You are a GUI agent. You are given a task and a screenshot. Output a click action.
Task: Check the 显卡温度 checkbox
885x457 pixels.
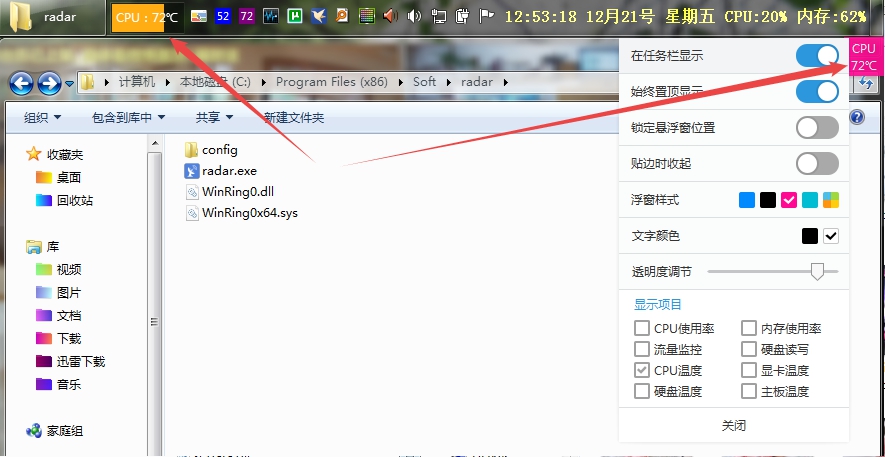tap(749, 370)
